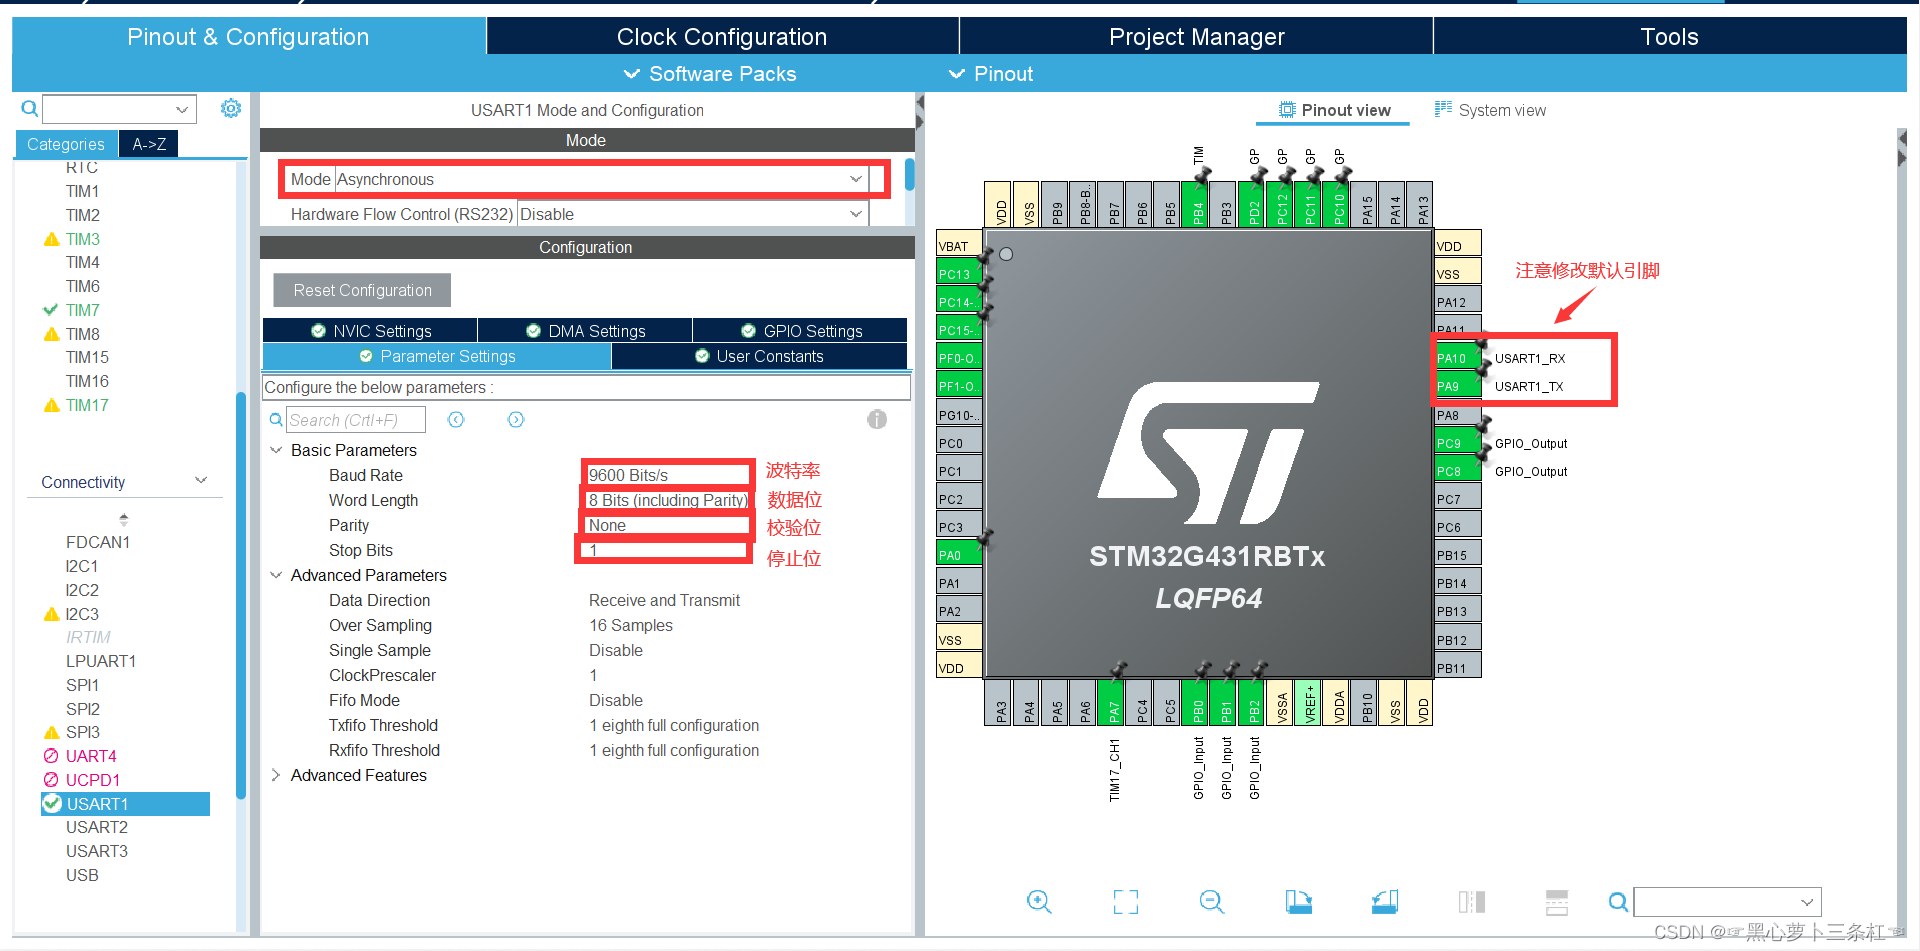The height and width of the screenshot is (951, 1920).
Task: Click the parameter search magnifier icon
Action: 276,420
